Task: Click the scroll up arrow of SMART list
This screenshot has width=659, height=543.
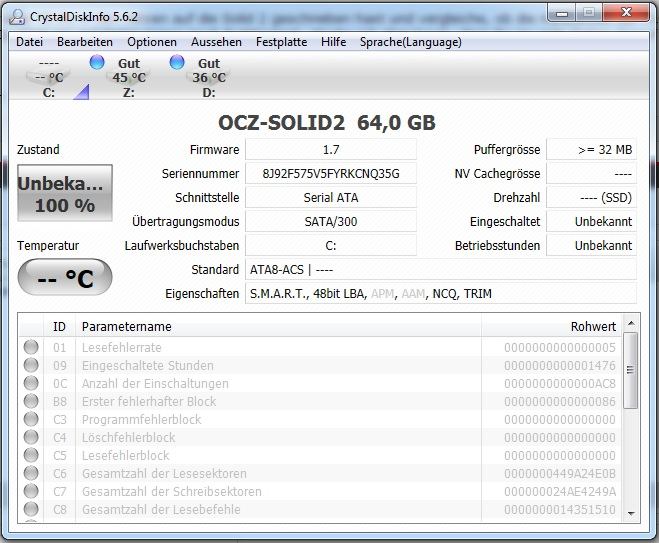Action: coord(631,323)
